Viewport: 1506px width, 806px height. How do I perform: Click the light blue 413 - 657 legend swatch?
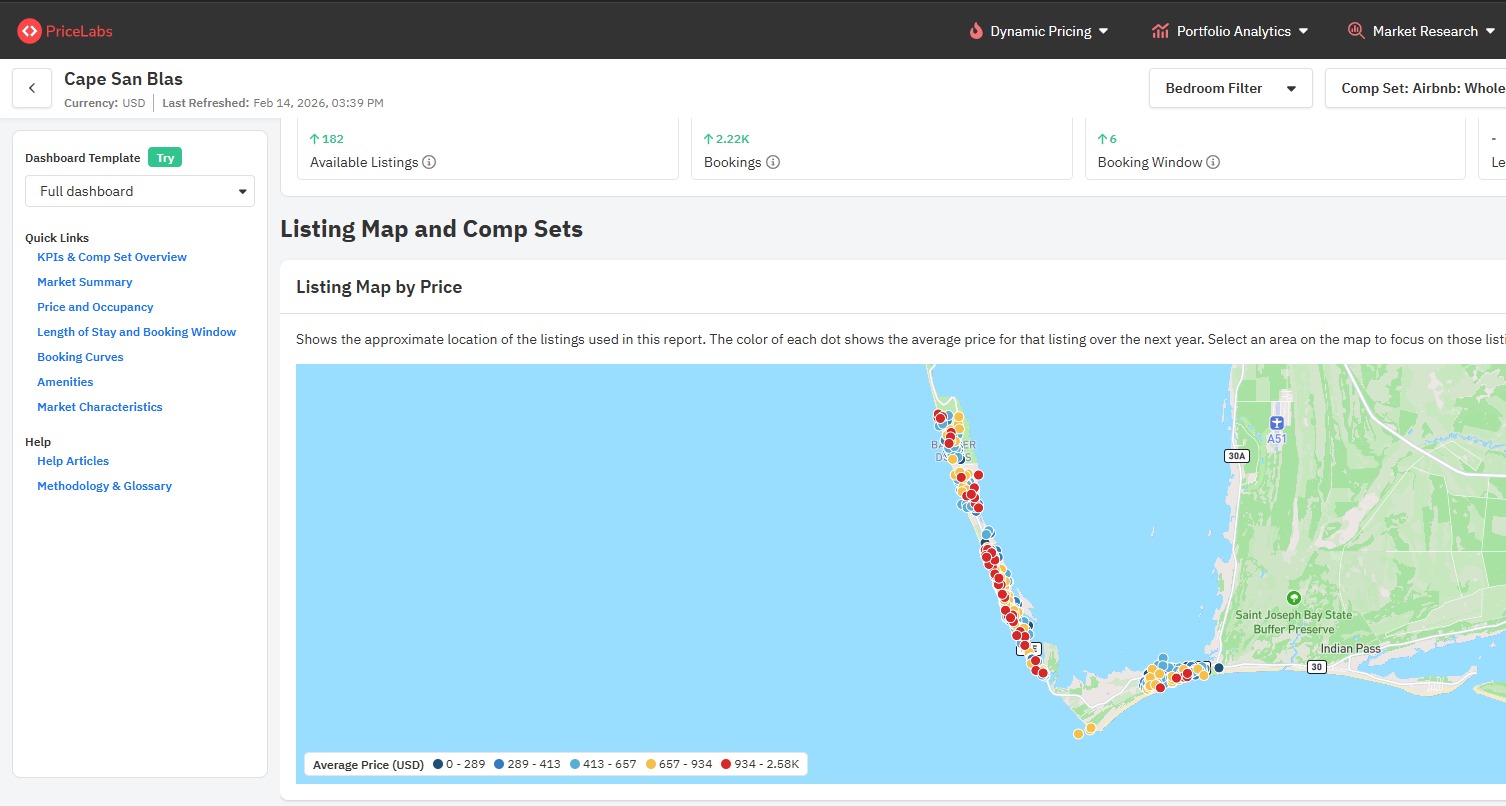[575, 765]
